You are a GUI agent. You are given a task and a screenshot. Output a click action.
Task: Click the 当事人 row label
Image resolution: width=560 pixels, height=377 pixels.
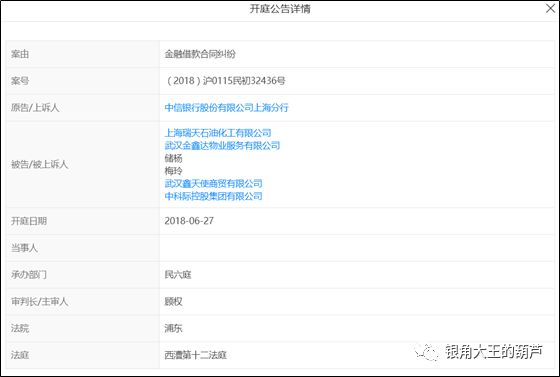24,248
